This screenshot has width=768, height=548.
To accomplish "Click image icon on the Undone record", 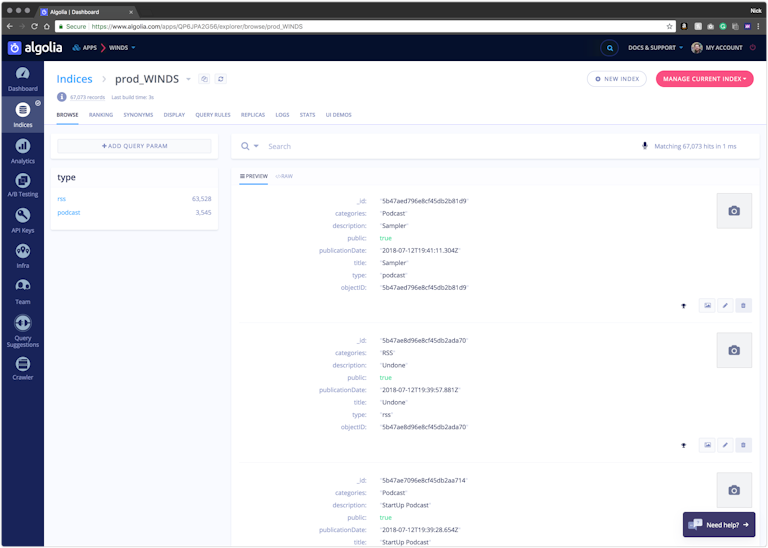I will pos(707,445).
